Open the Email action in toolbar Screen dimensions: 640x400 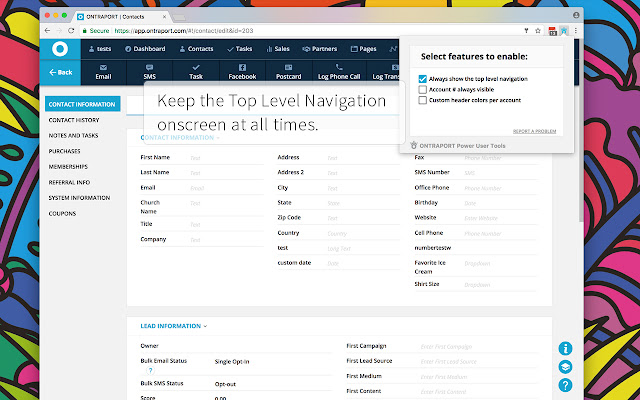(x=103, y=72)
